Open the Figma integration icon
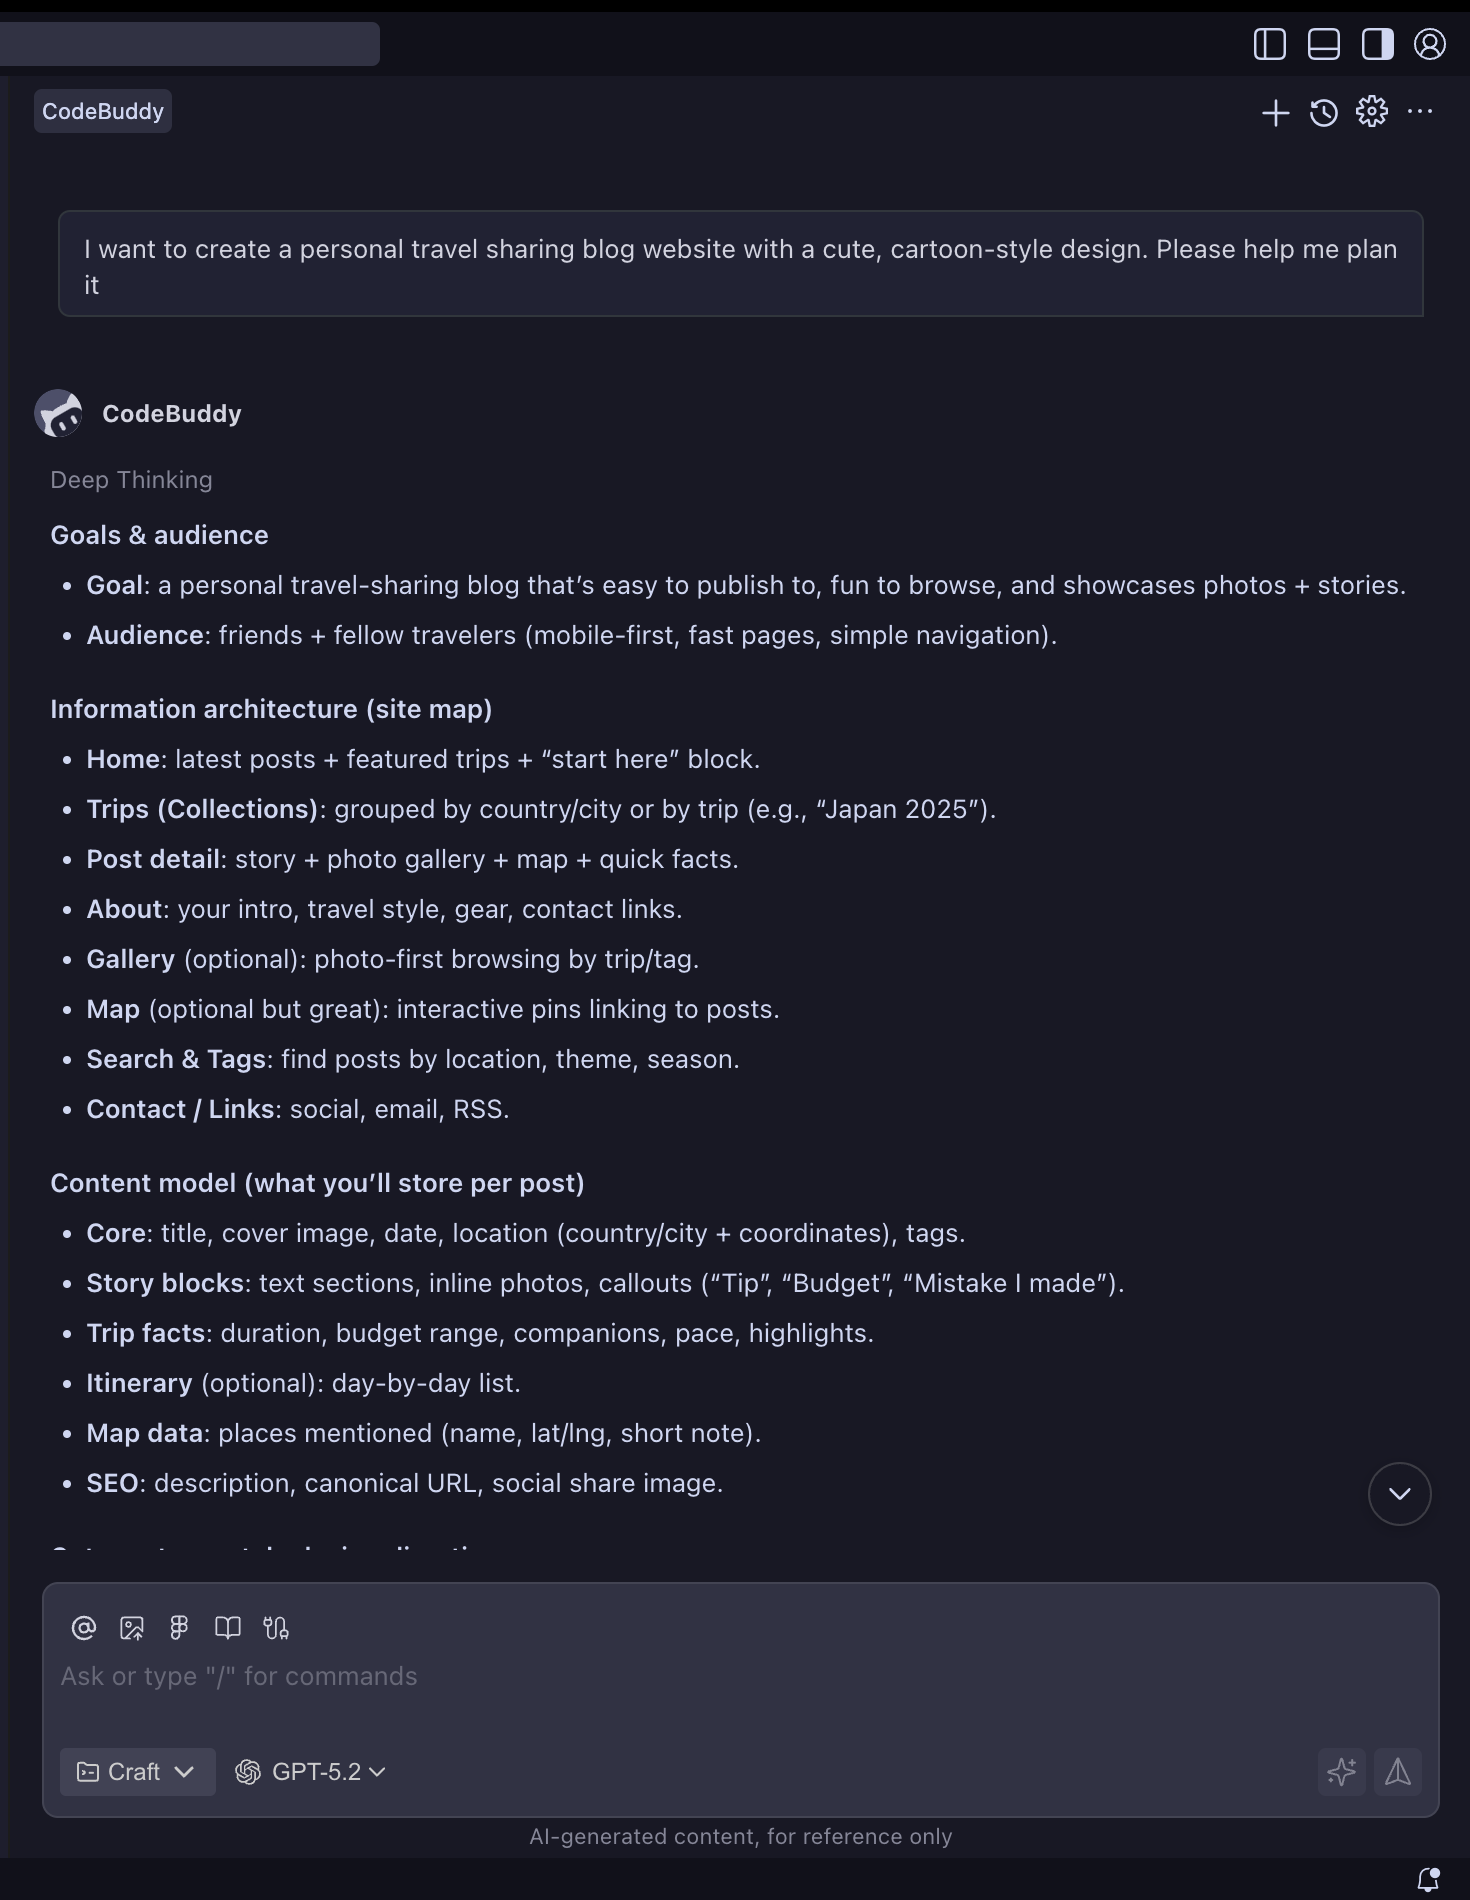1470x1900 pixels. click(179, 1628)
